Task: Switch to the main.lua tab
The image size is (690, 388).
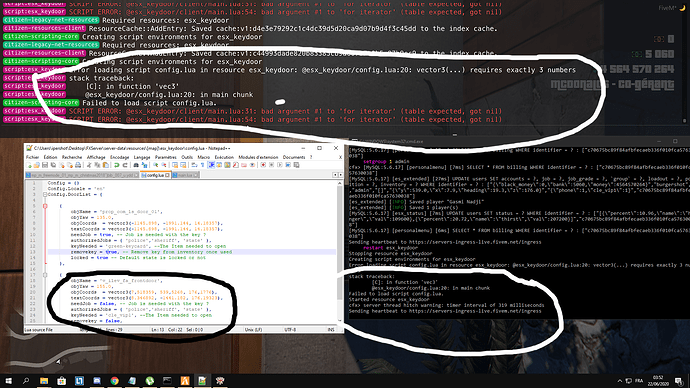Action: [185, 175]
